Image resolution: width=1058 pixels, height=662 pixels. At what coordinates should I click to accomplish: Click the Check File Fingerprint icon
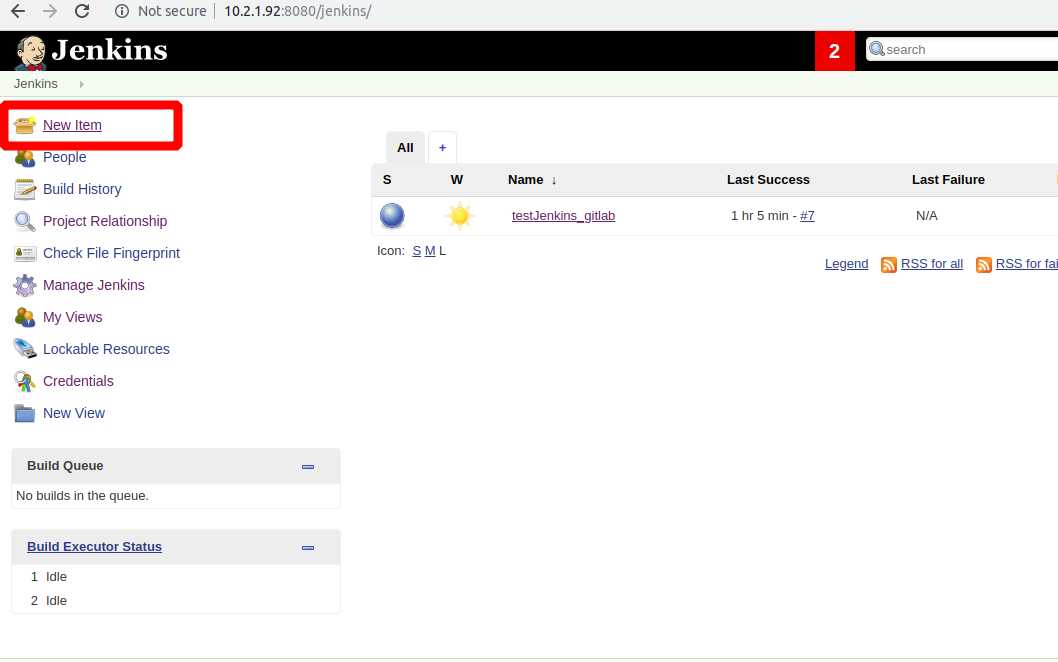point(25,254)
